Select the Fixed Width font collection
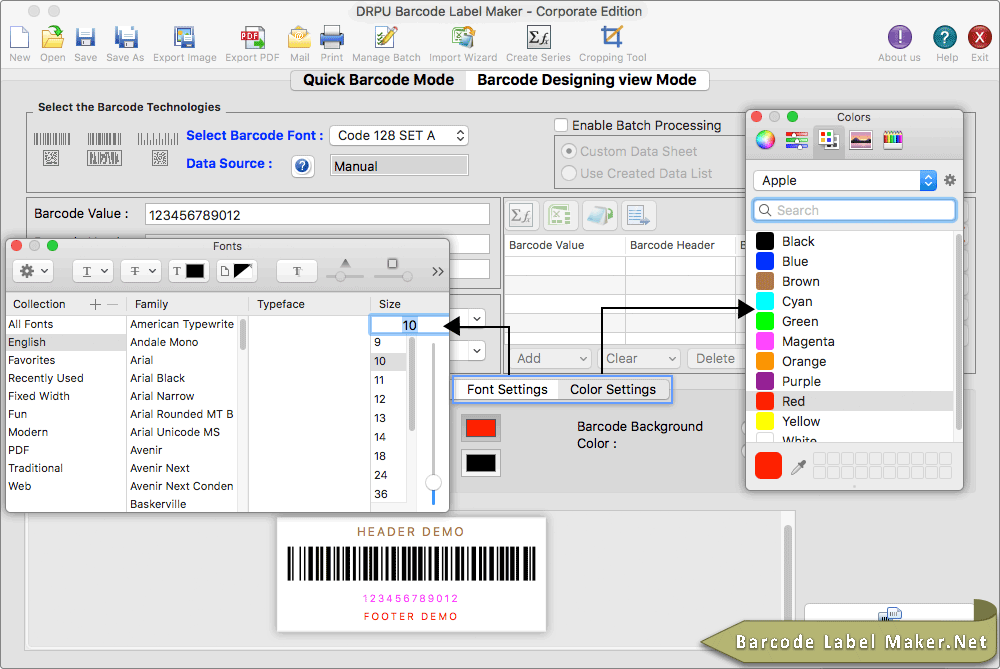This screenshot has height=669, width=1000. coord(66,396)
